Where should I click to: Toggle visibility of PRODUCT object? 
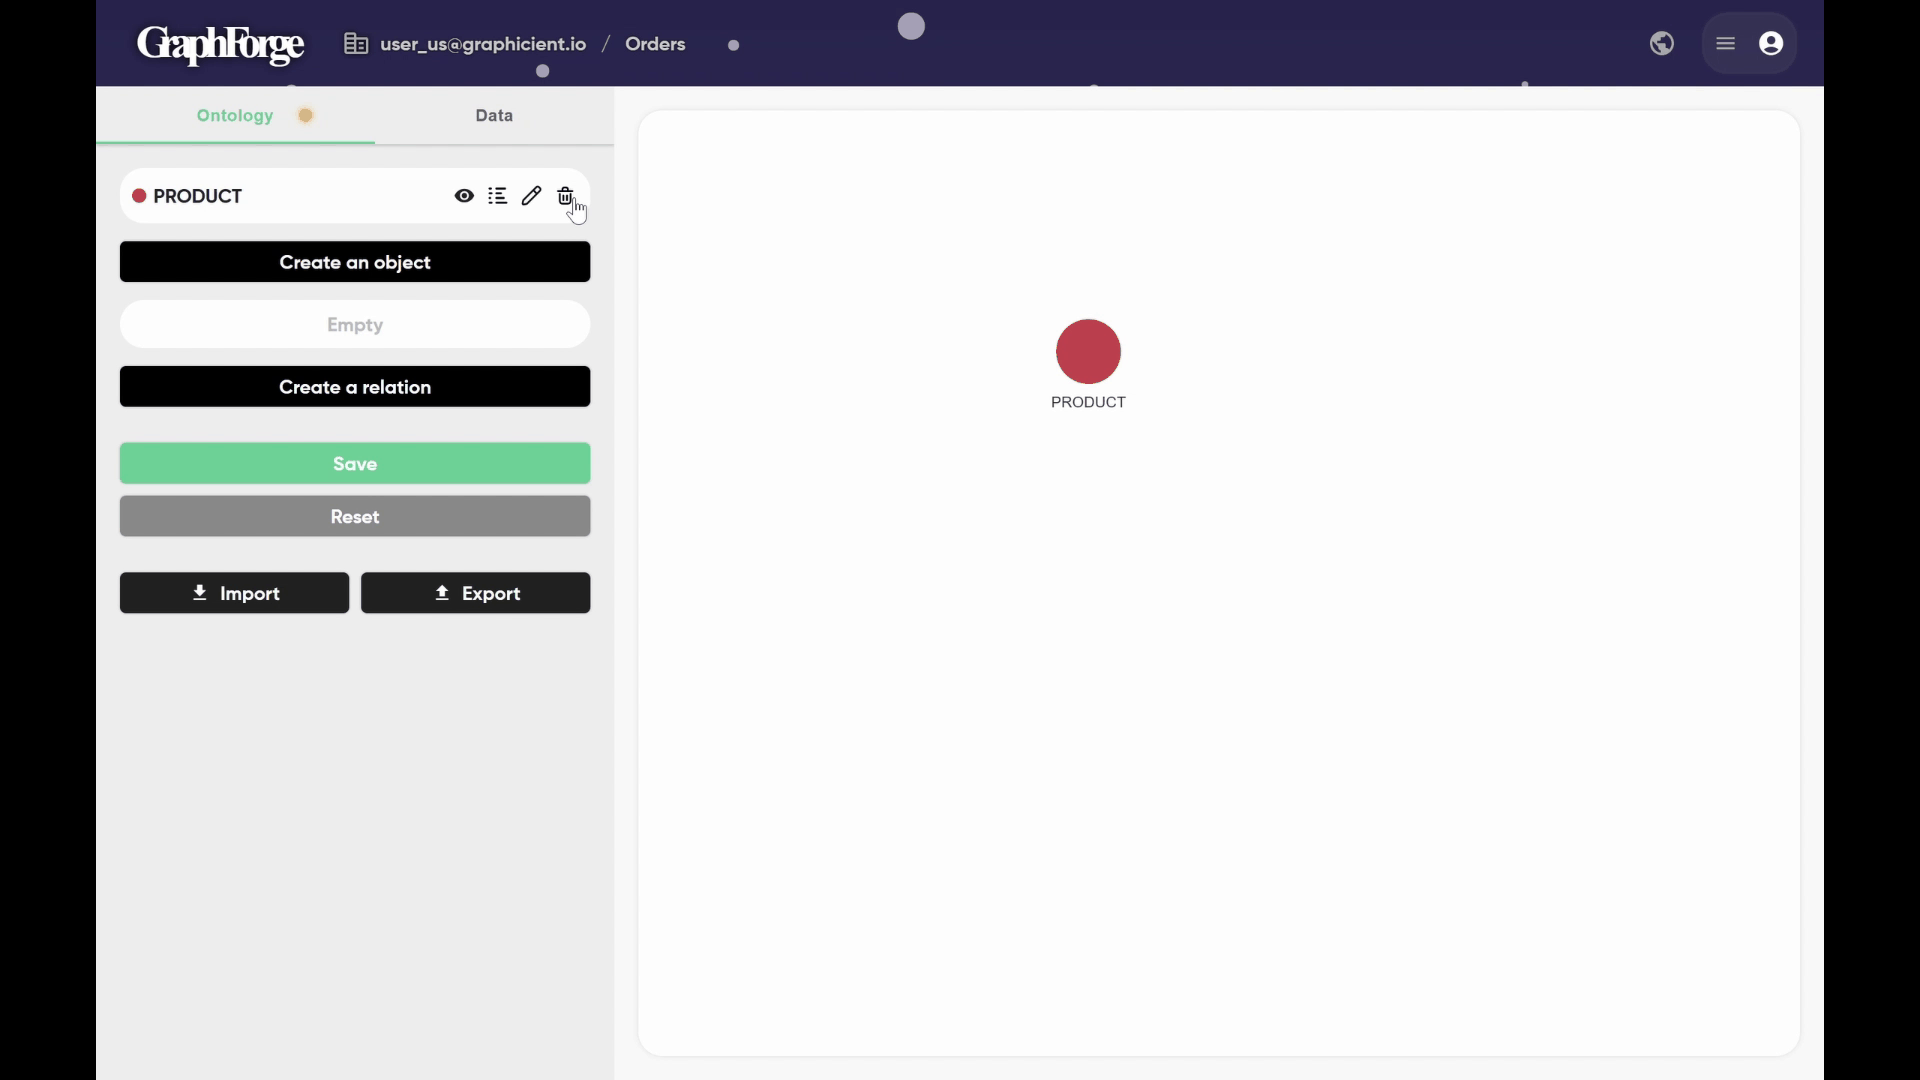464,196
